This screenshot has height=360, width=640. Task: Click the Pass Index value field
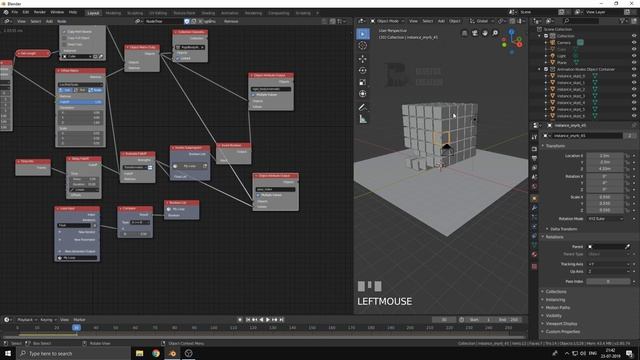(608, 281)
